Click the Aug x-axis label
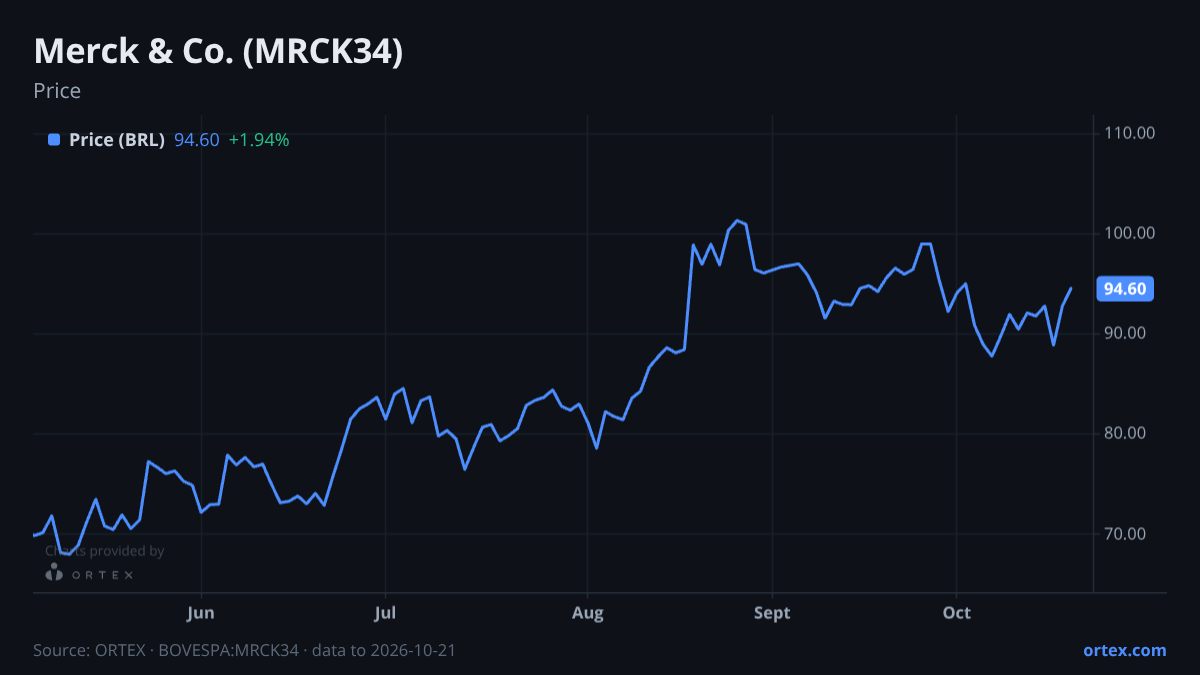 pos(588,613)
